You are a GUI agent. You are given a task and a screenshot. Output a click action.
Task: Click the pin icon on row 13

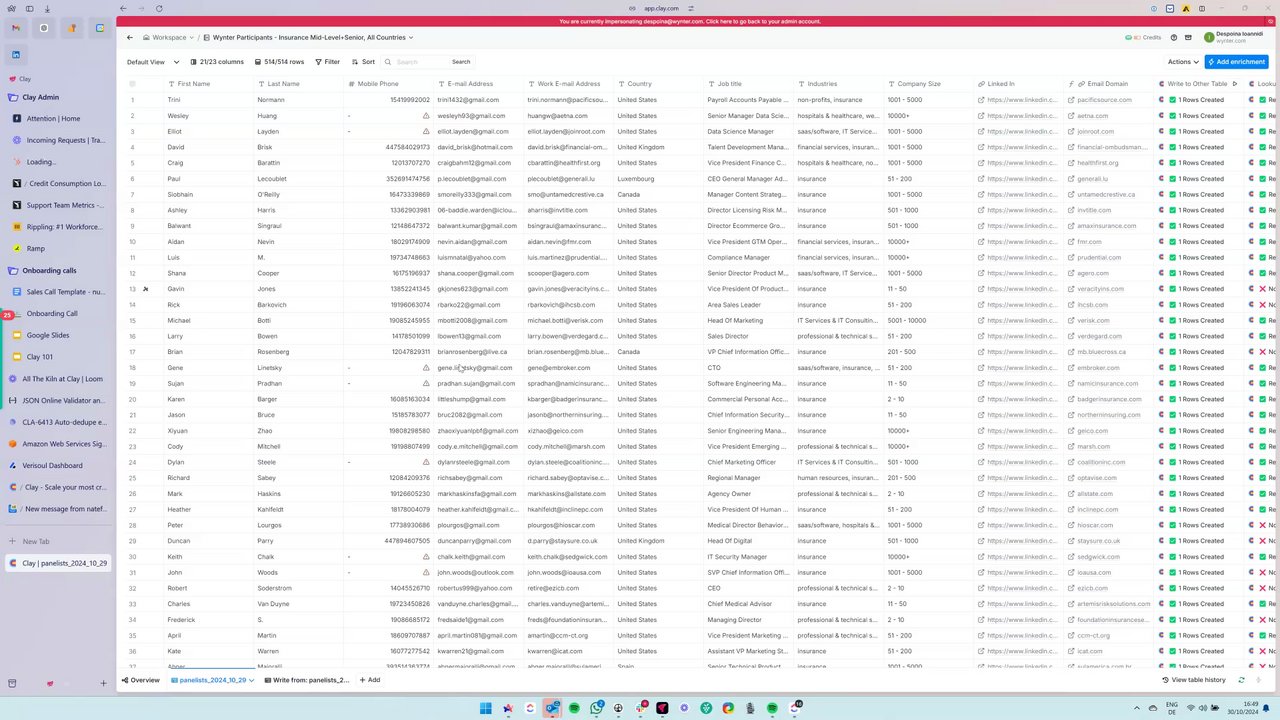coord(145,289)
